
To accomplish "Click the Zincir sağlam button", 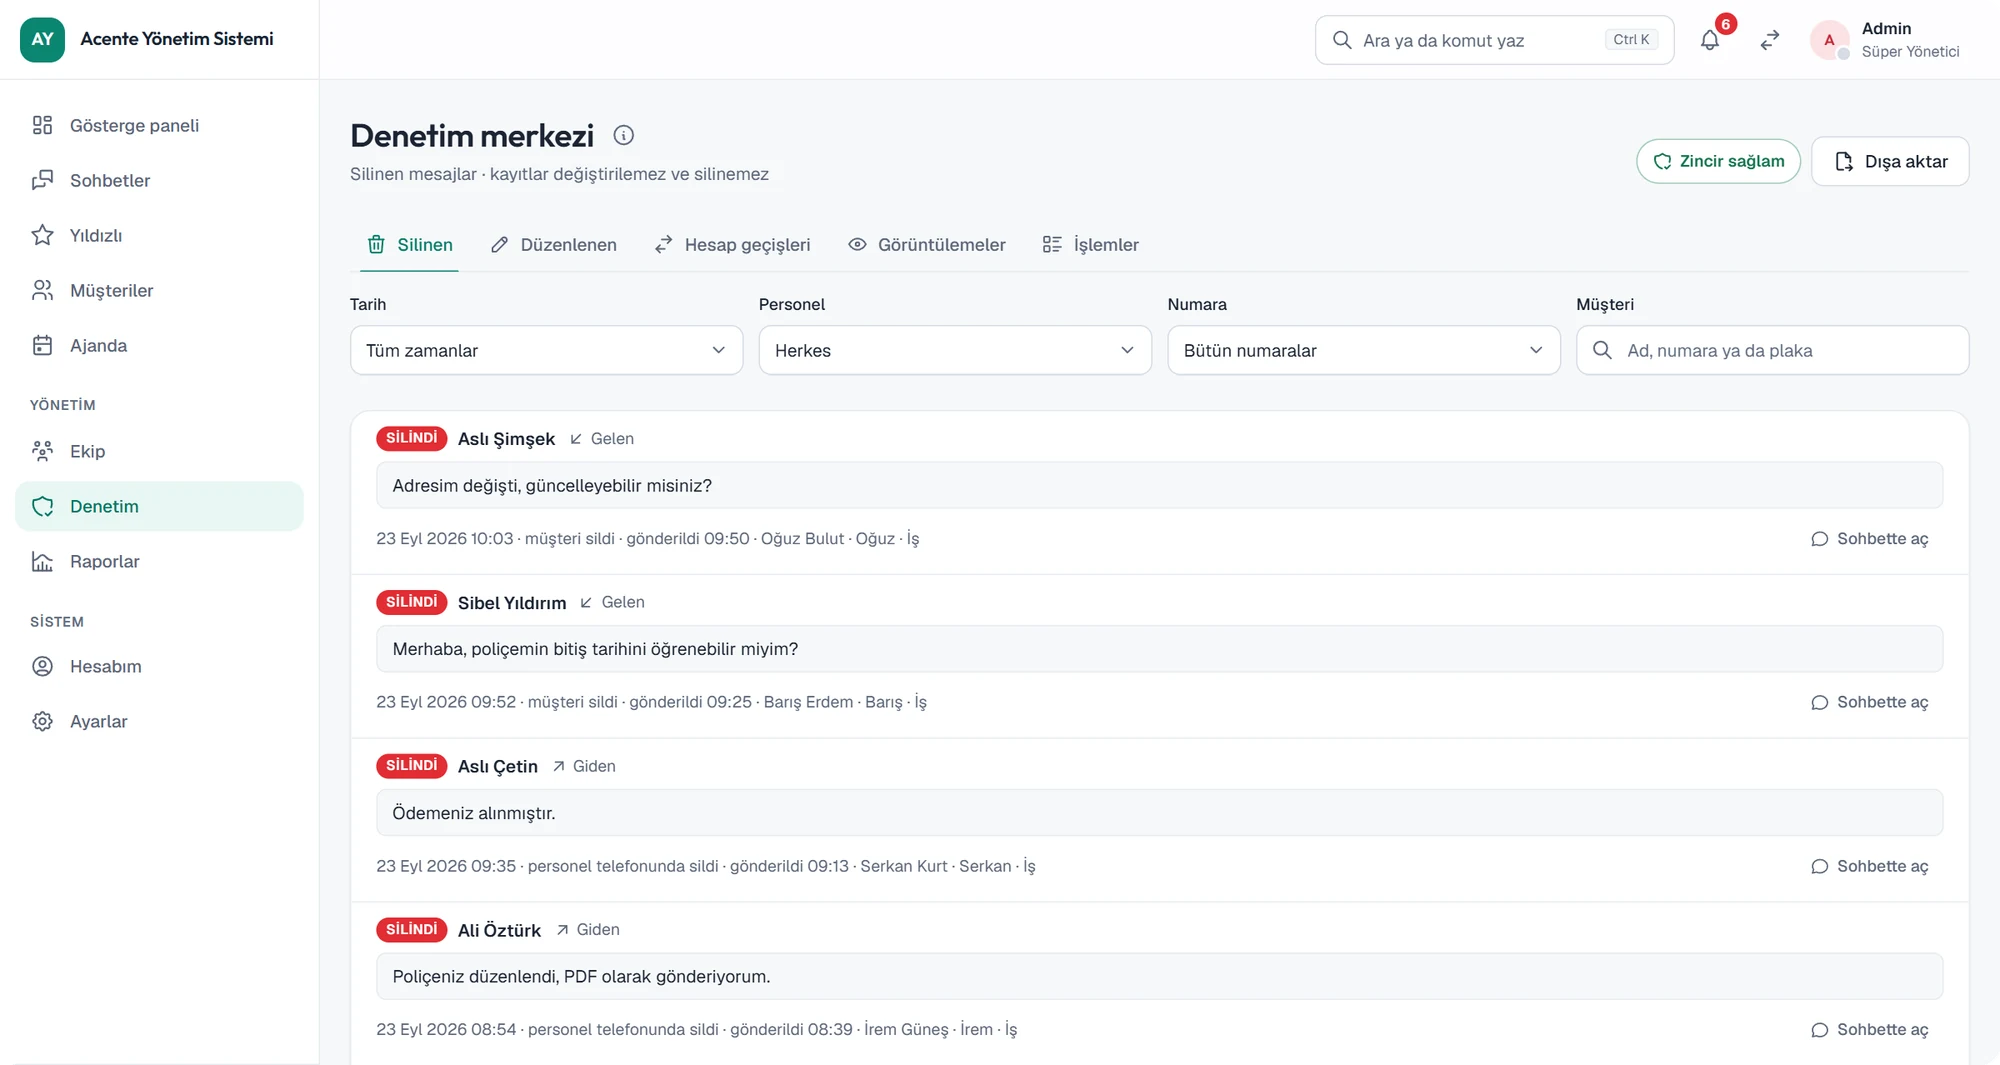I will click(1718, 161).
